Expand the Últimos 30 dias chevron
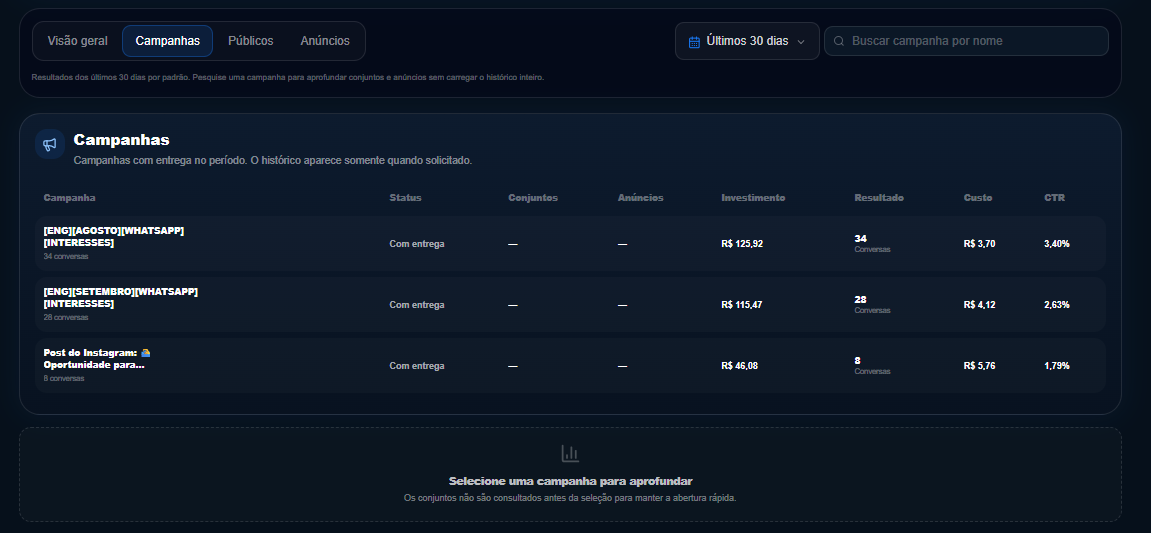 pos(801,42)
